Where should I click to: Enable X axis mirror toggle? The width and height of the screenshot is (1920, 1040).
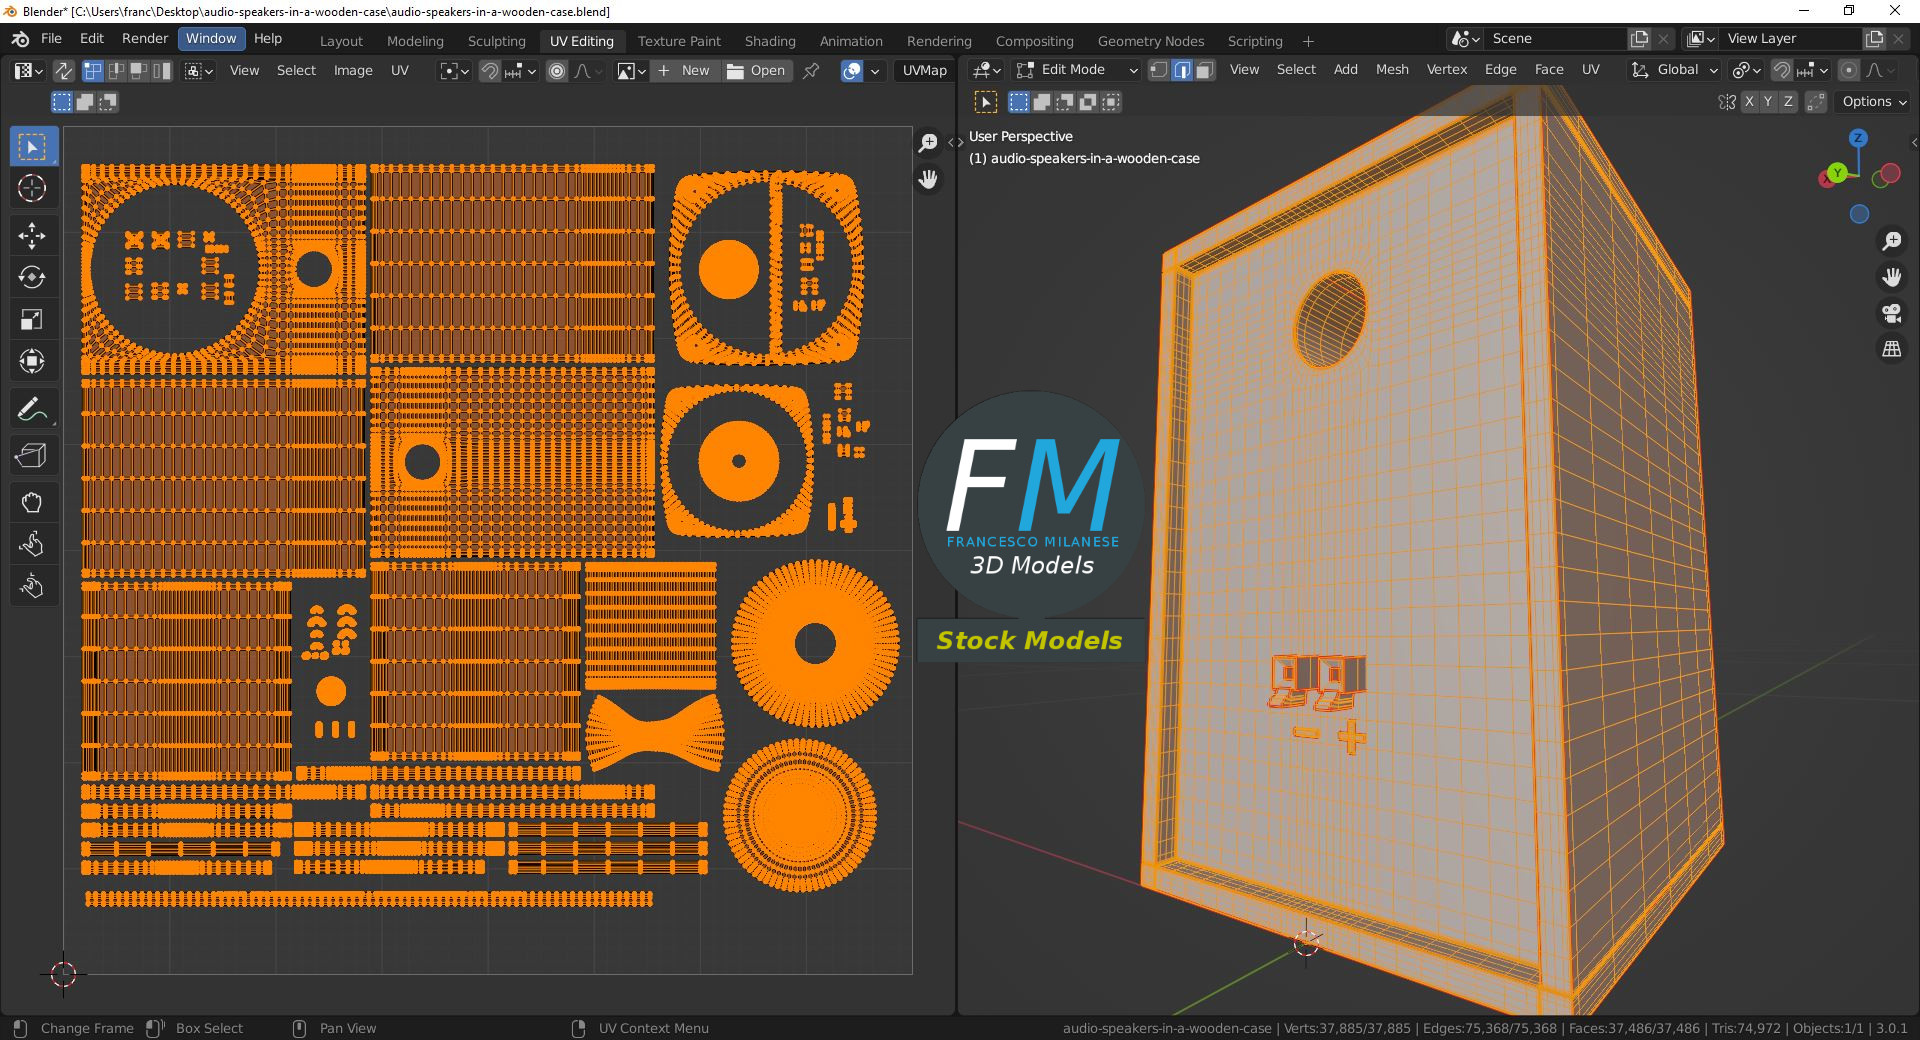[1748, 102]
